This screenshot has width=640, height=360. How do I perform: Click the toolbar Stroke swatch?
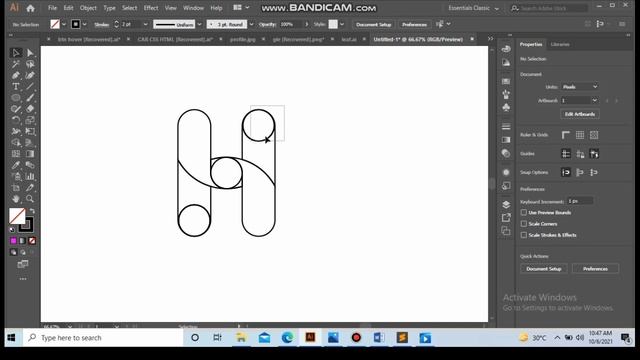coord(27,225)
